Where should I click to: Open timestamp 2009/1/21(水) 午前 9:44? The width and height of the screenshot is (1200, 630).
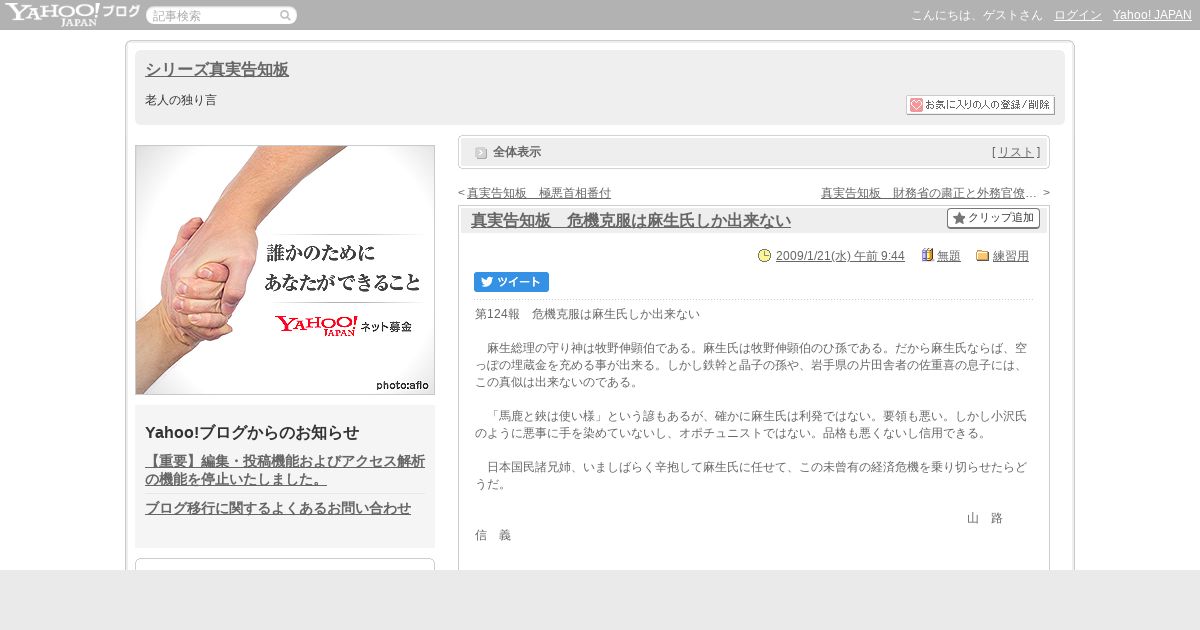click(840, 256)
